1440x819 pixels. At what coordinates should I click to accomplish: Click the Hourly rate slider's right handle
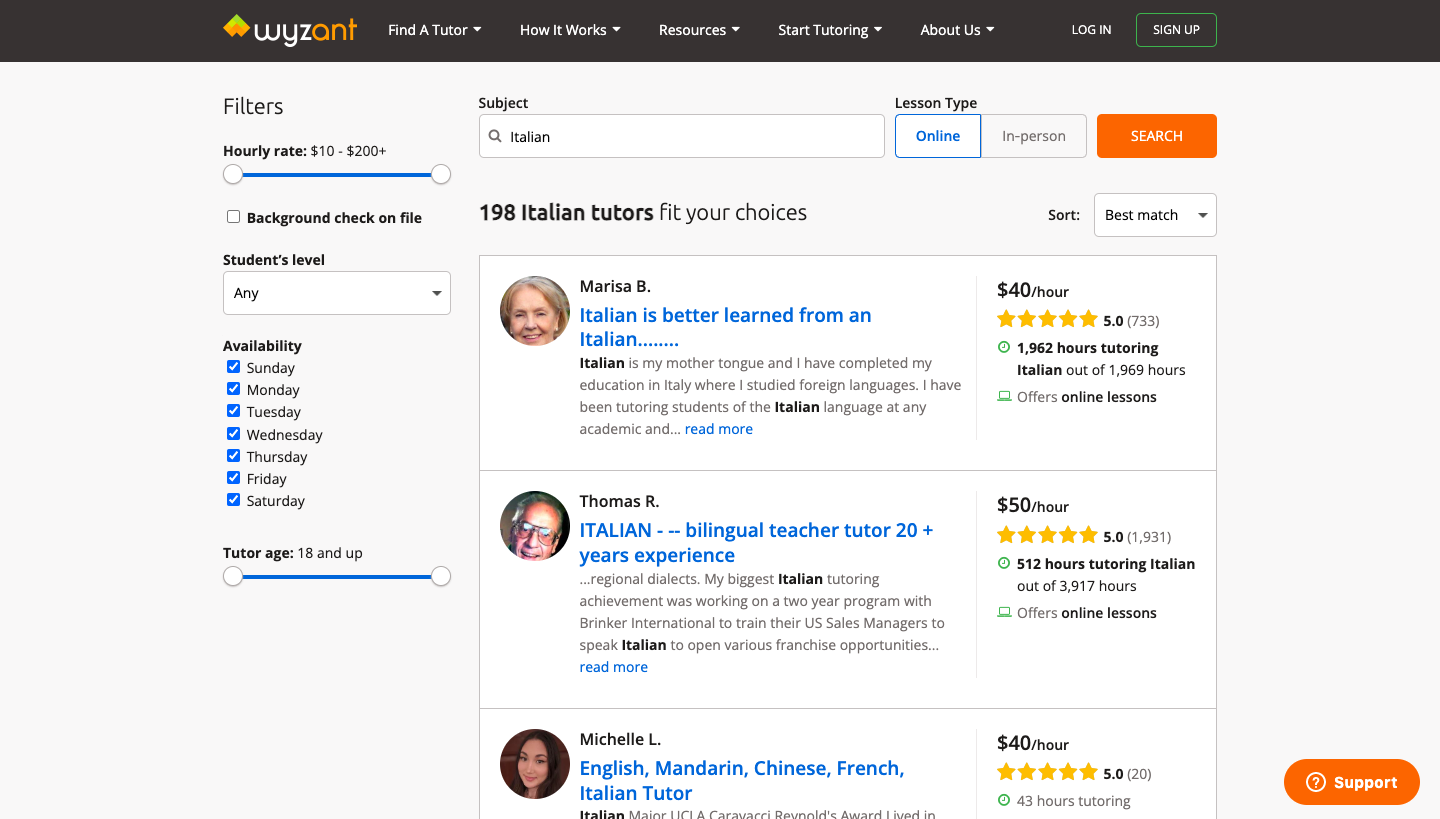pos(441,175)
